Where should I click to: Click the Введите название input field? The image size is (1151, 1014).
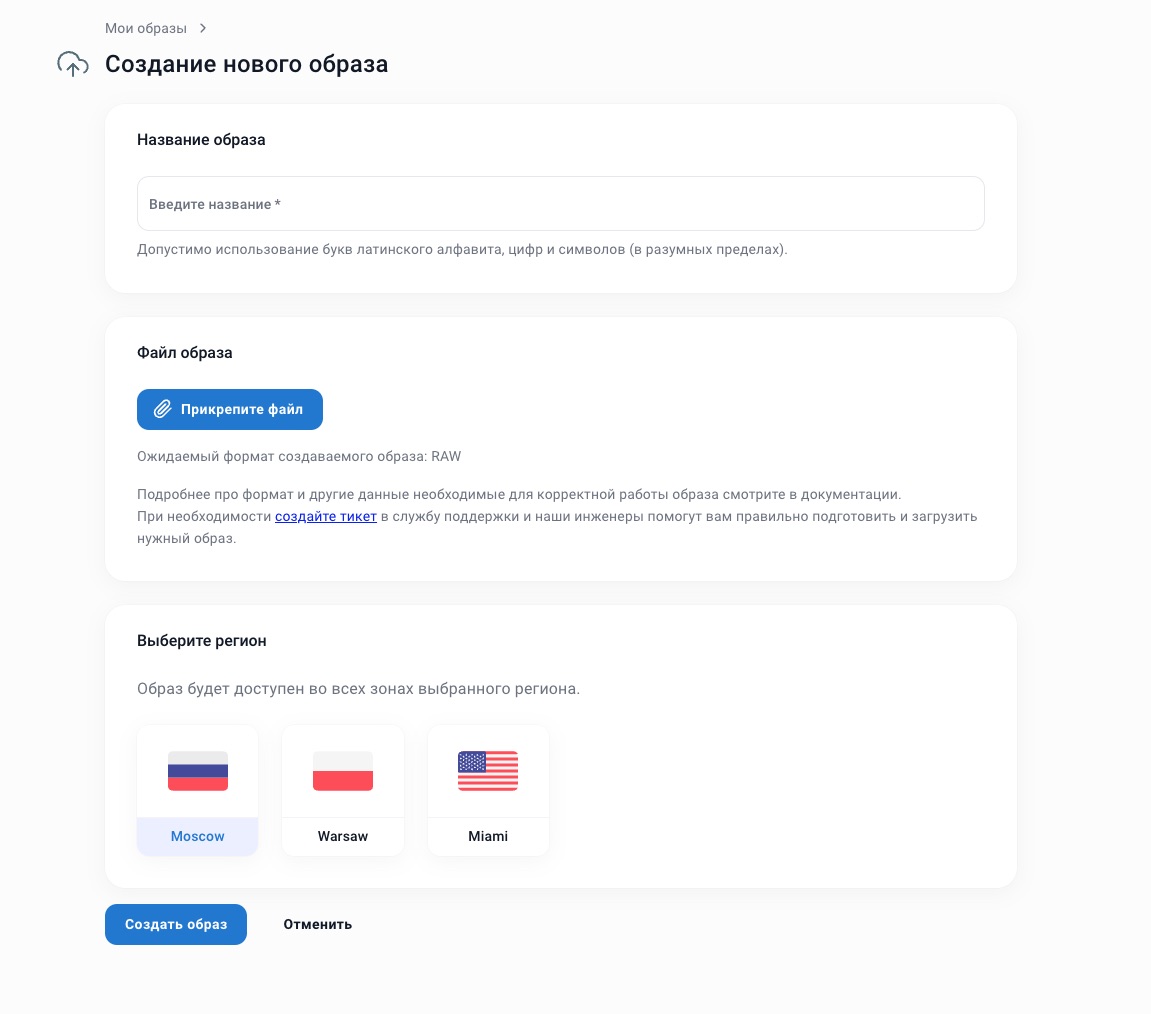[560, 203]
